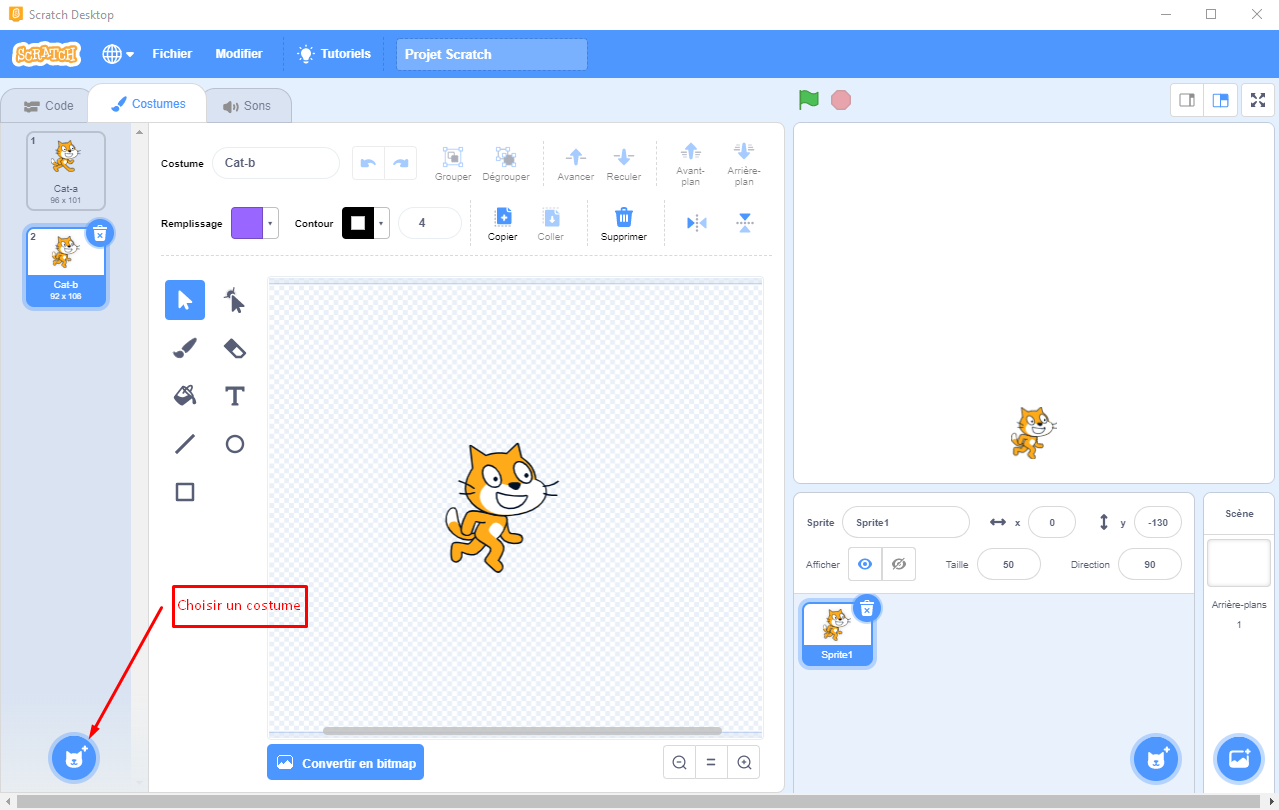The image size is (1279, 810).
Task: Open the Fichier menu
Action: tap(172, 54)
